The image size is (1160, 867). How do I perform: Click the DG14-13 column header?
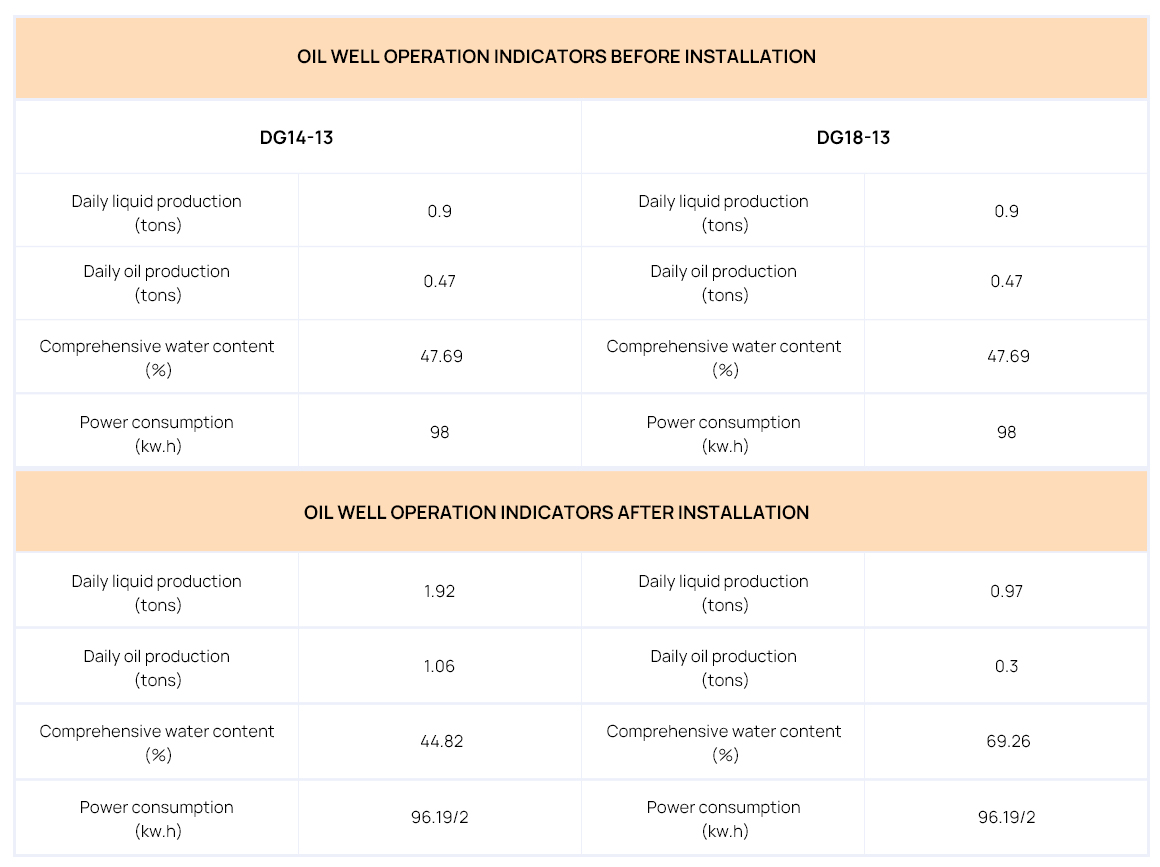coord(297,138)
